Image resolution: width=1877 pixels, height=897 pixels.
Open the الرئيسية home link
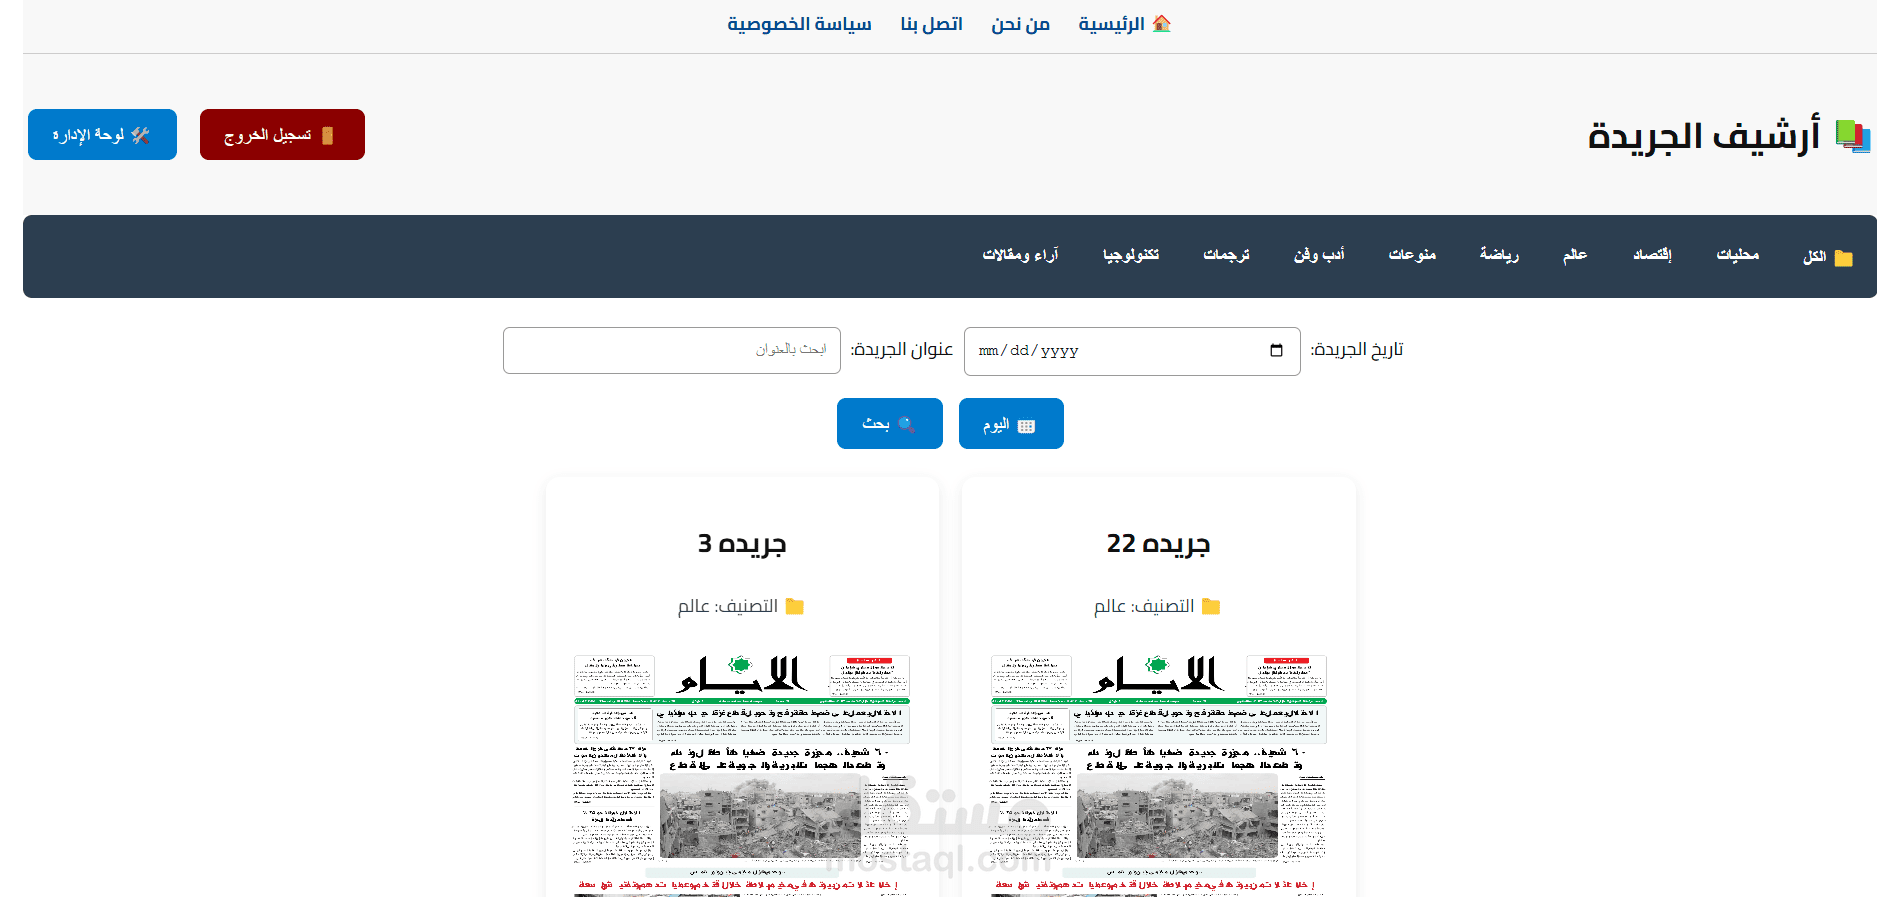(x=1124, y=24)
